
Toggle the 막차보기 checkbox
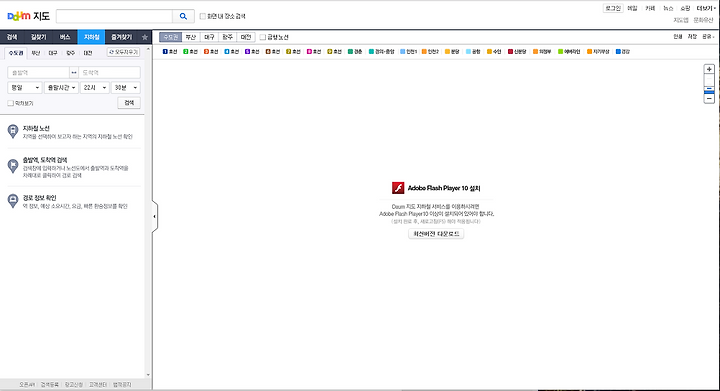[x=11, y=103]
